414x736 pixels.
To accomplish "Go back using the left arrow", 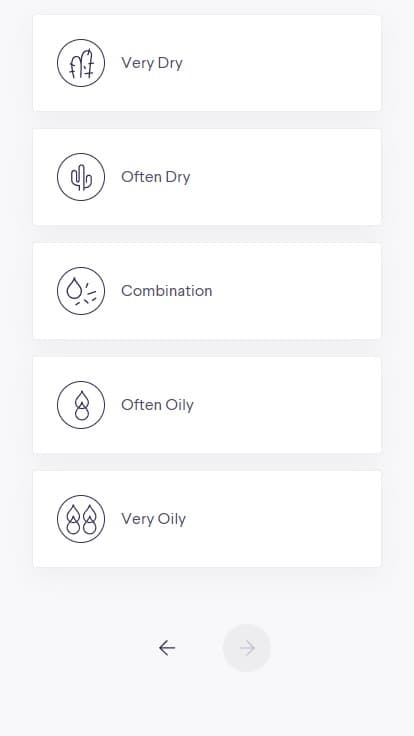I will click(167, 648).
